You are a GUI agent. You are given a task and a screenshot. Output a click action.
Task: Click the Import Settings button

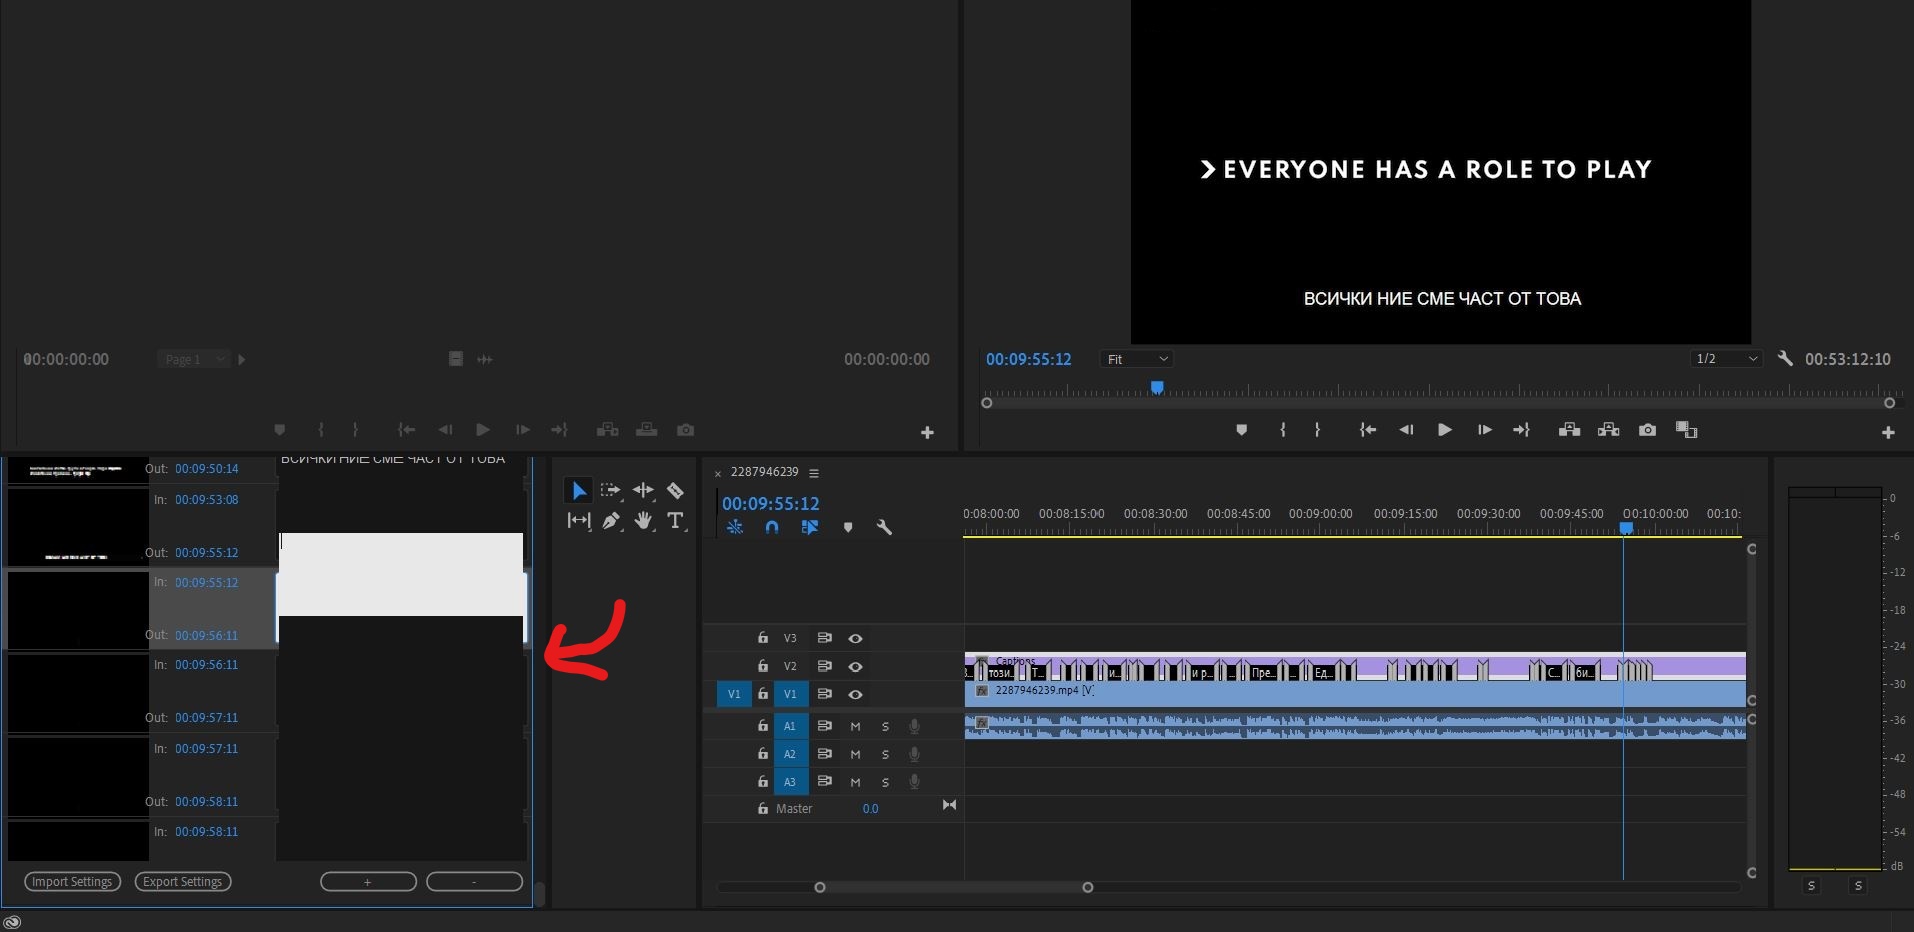(x=71, y=881)
